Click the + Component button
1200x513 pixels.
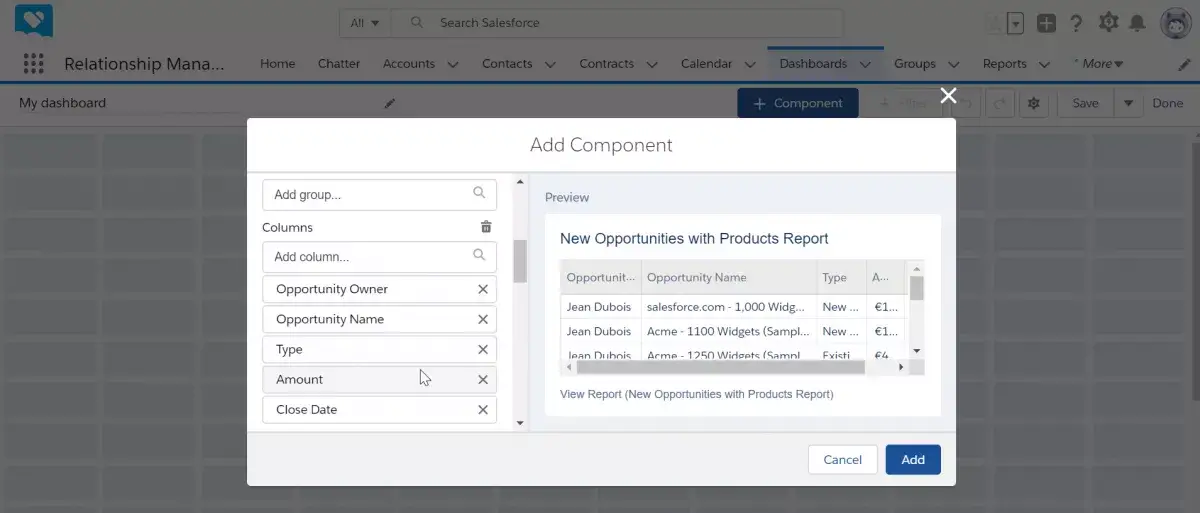click(797, 103)
